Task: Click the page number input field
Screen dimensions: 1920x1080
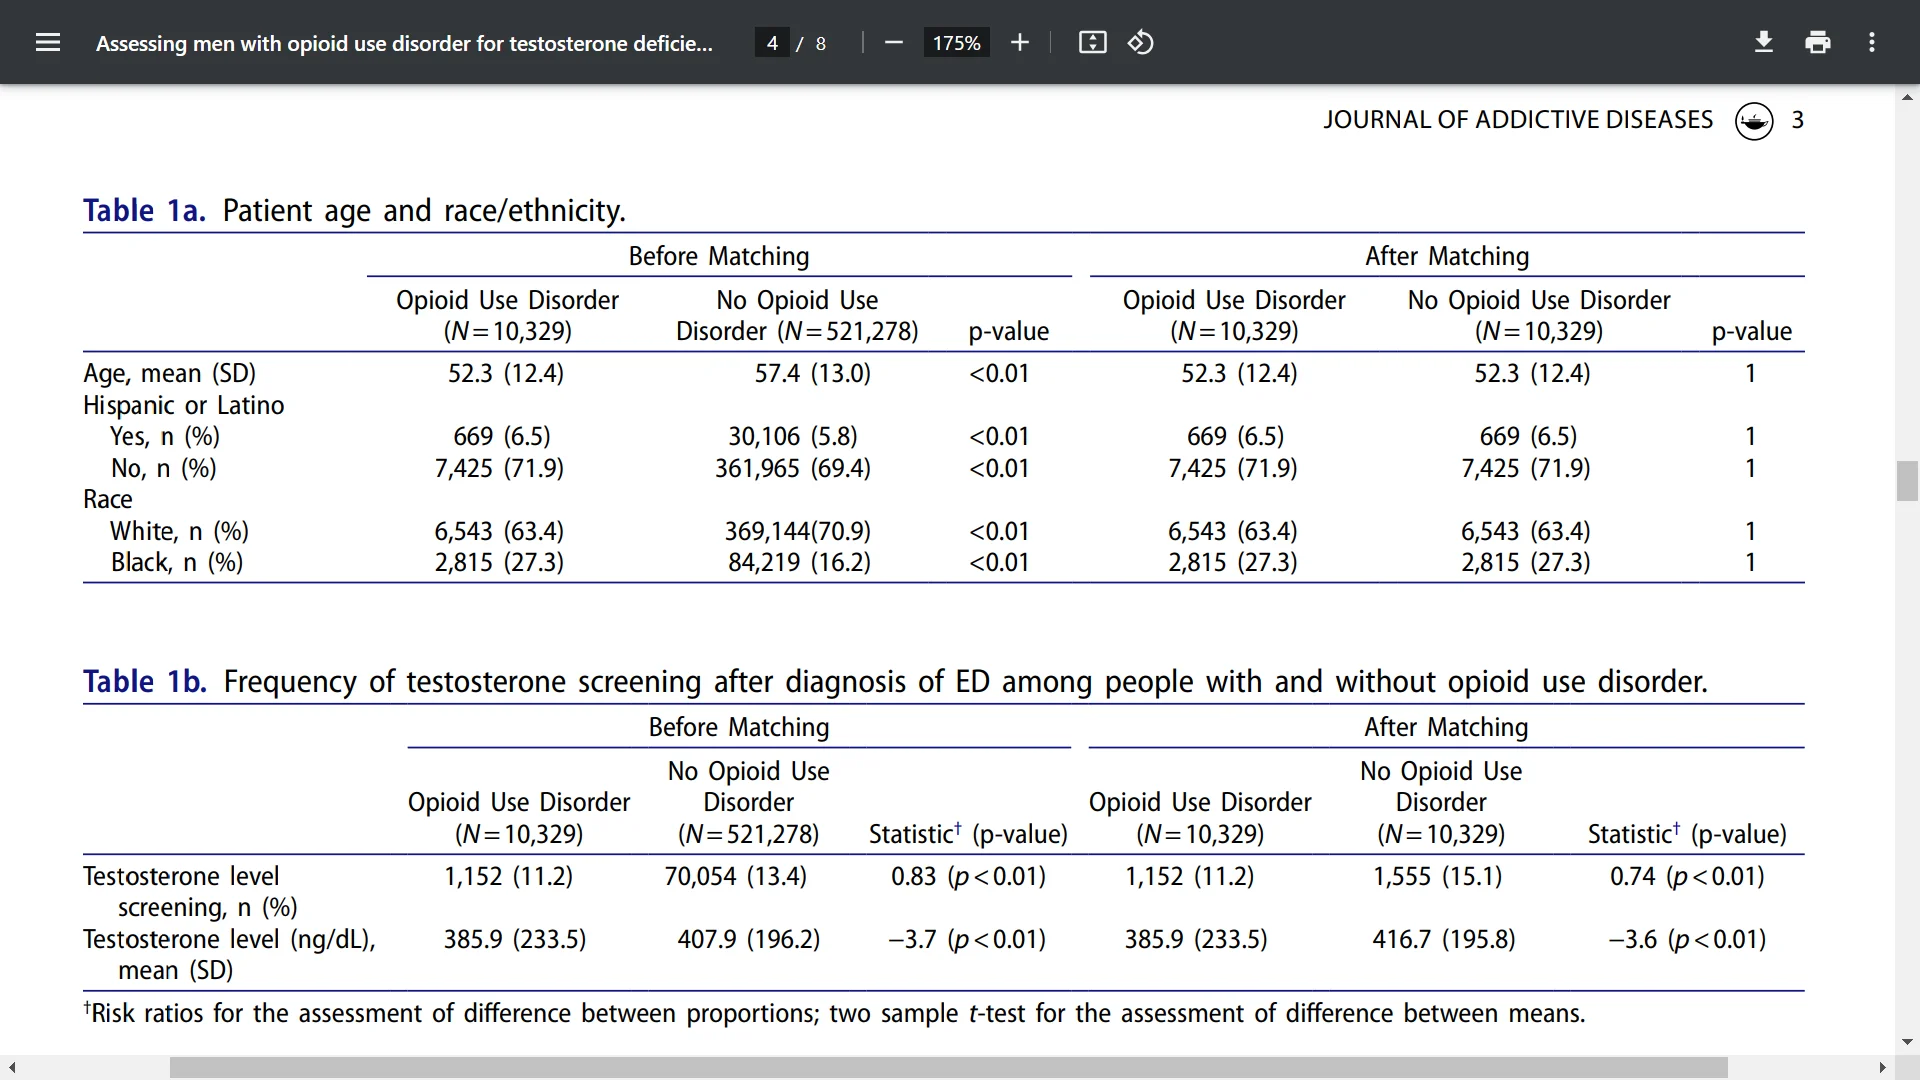Action: pyautogui.click(x=772, y=43)
